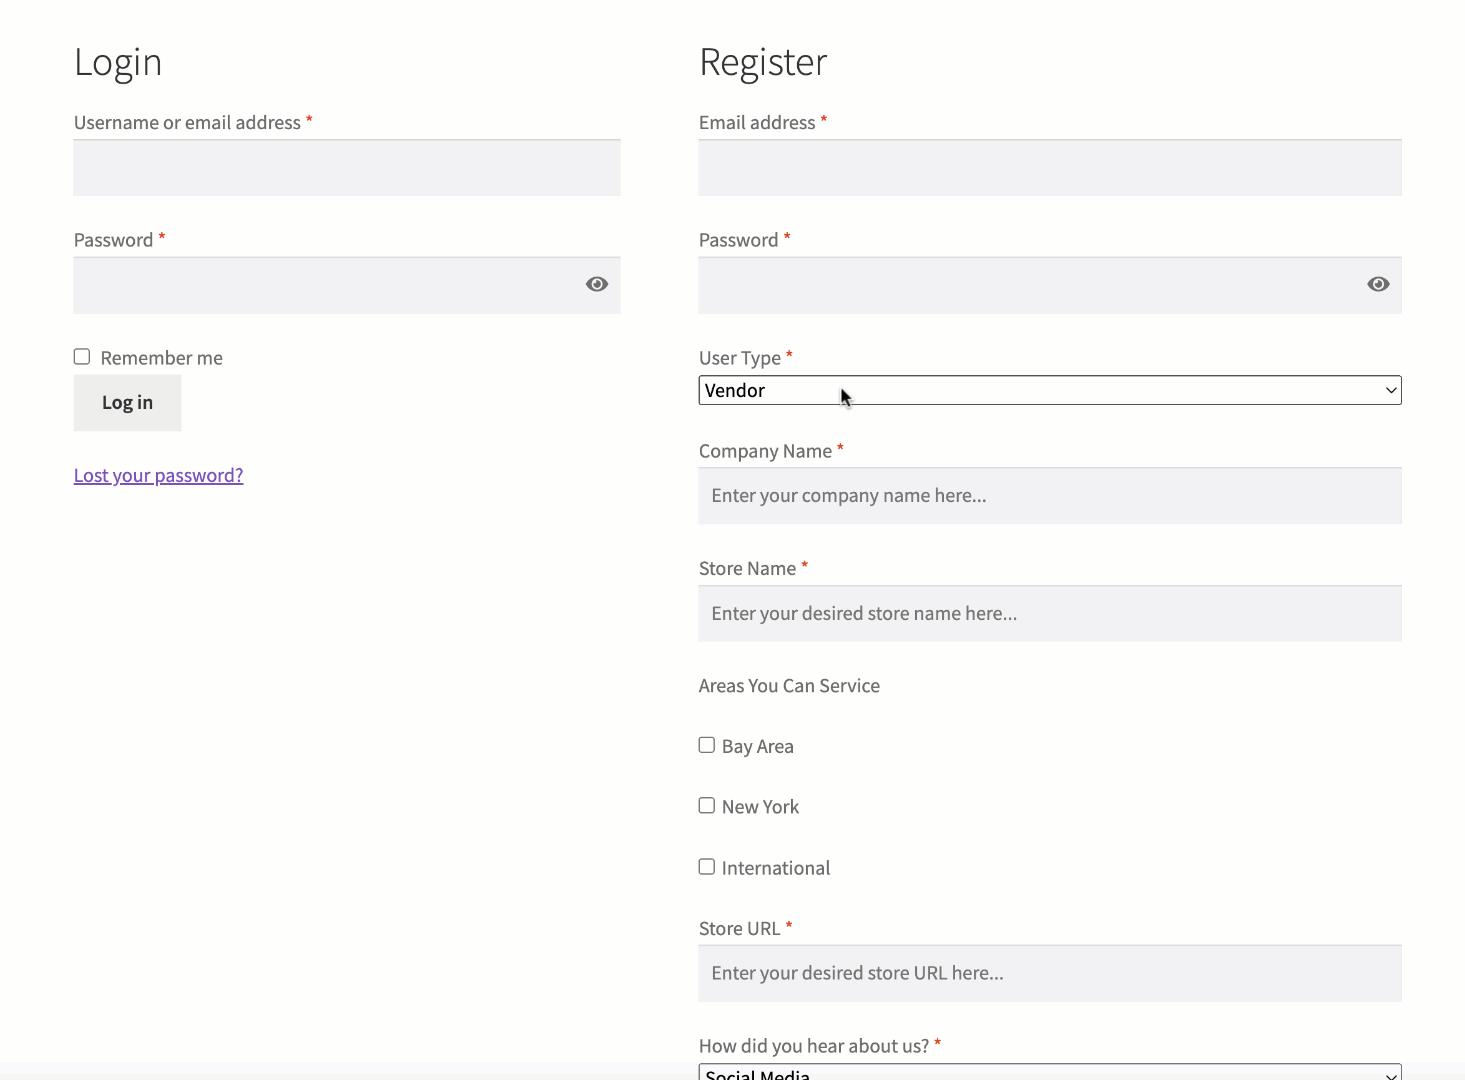Open the Lost your password link
Screen dimensions: 1465x1080
click(158, 475)
